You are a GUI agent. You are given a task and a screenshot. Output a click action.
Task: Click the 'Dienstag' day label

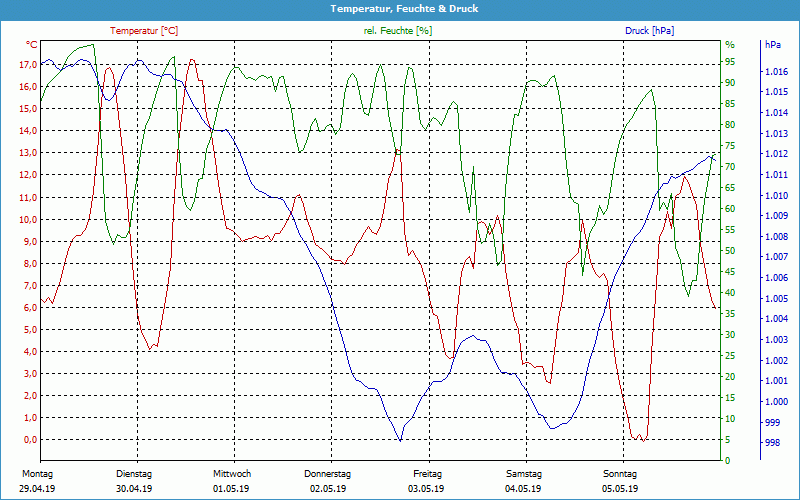pyautogui.click(x=134, y=473)
